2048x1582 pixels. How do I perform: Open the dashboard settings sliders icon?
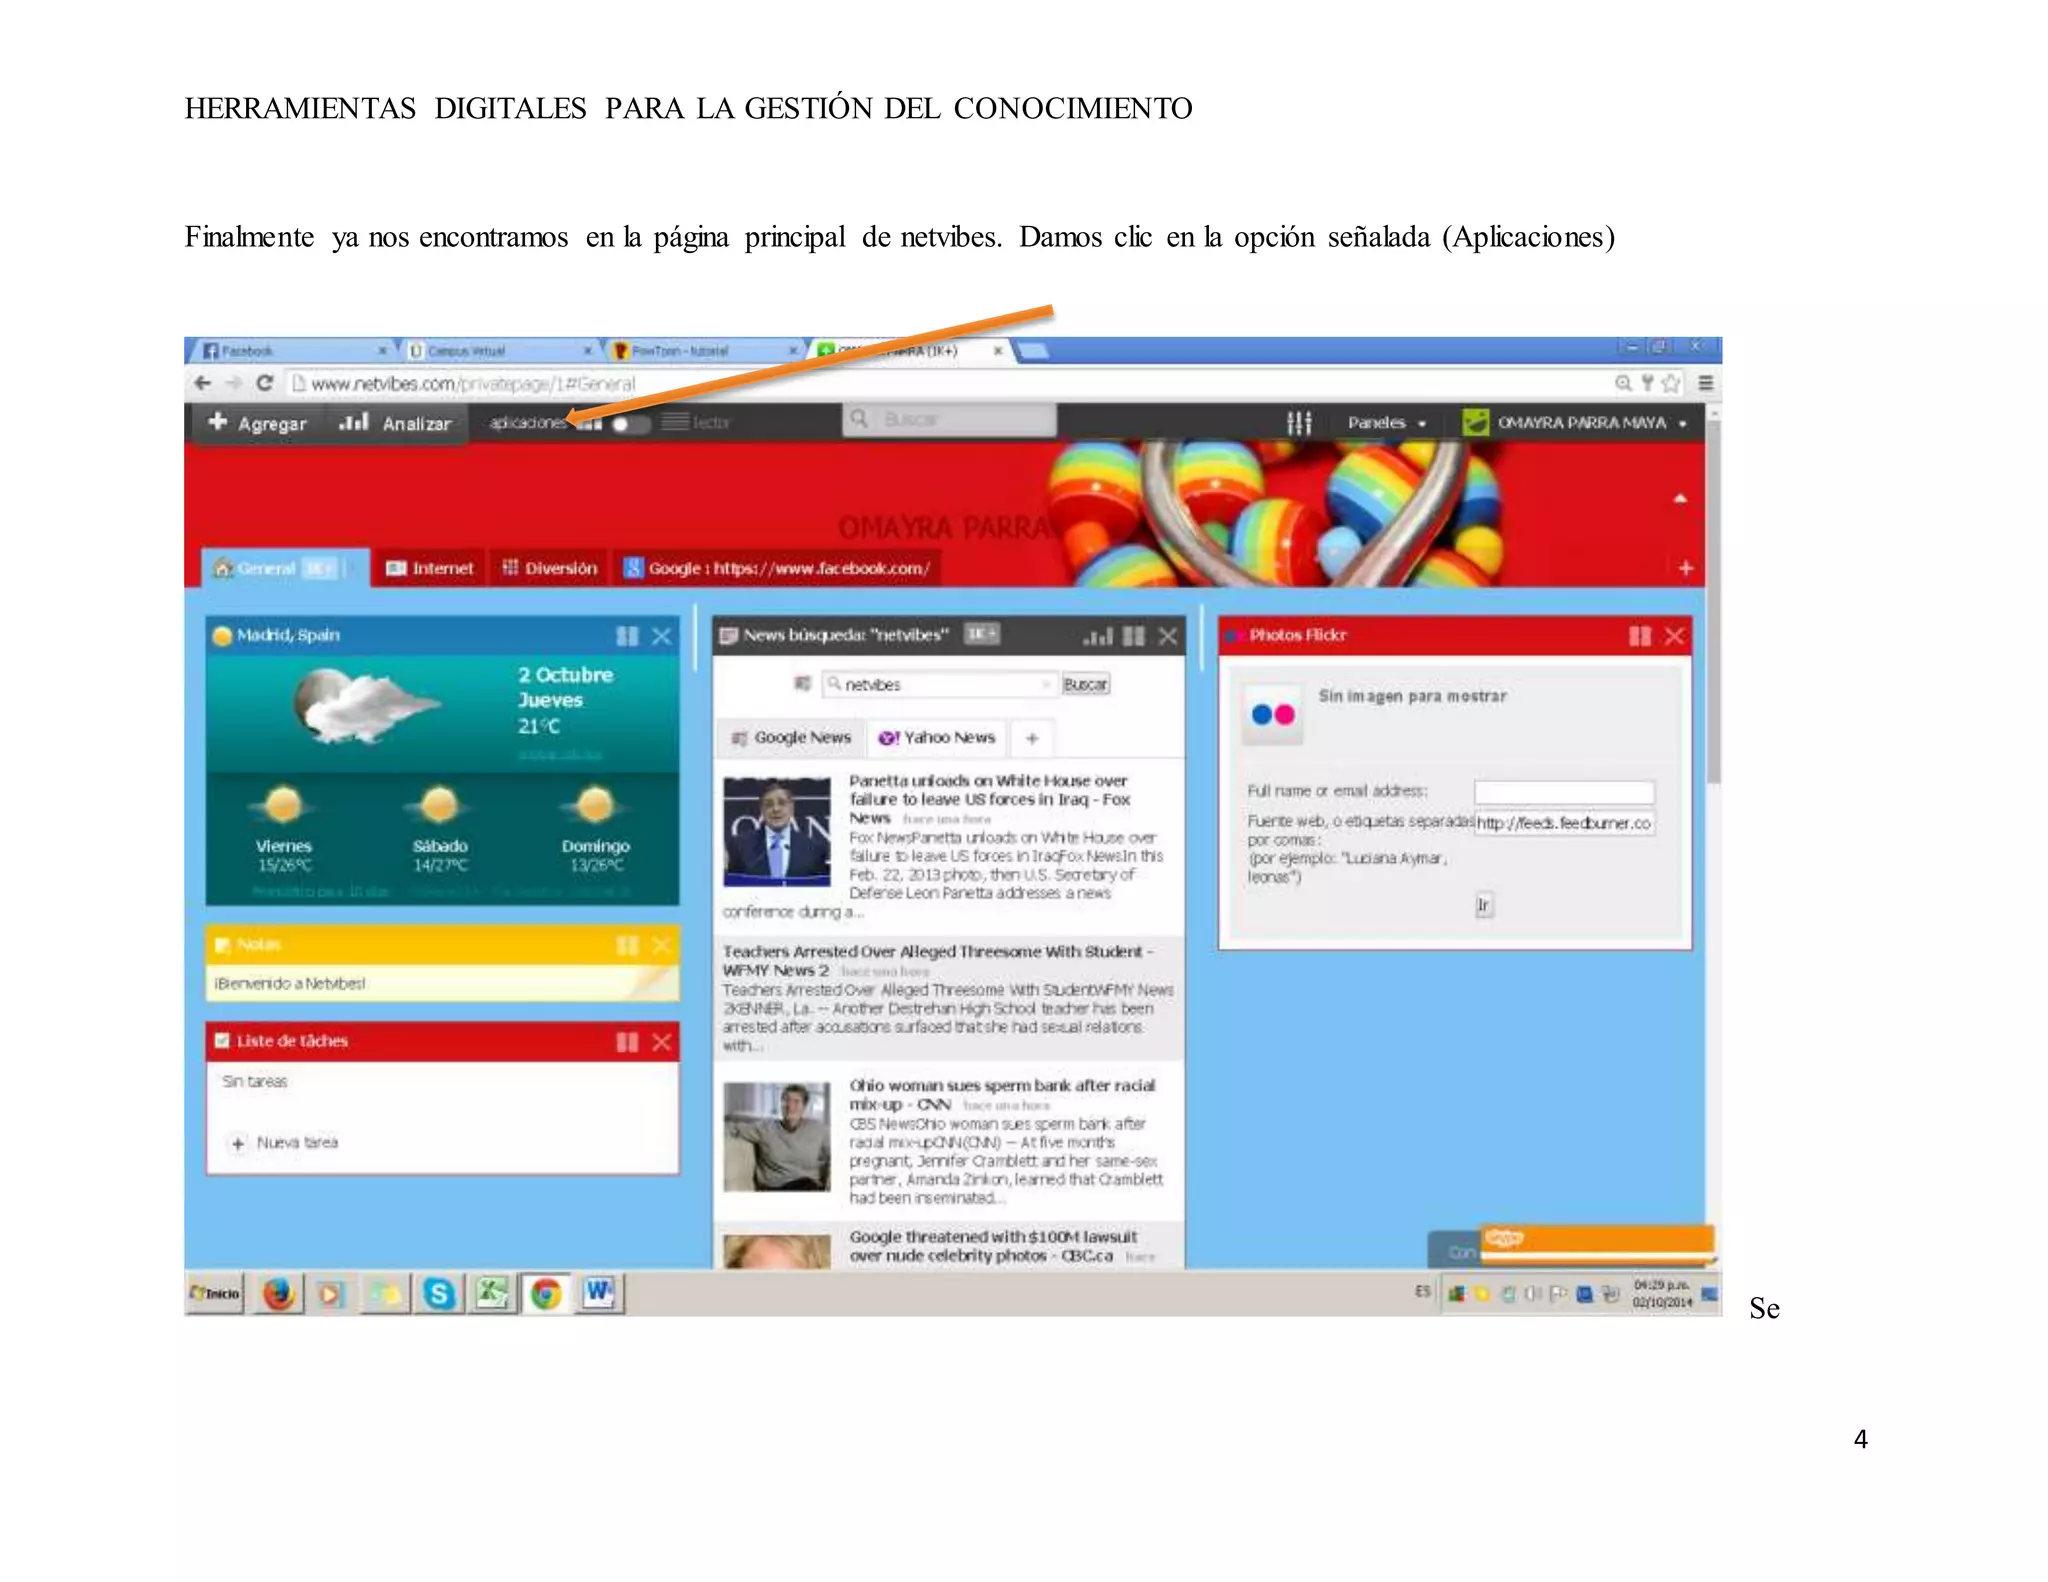(1299, 423)
